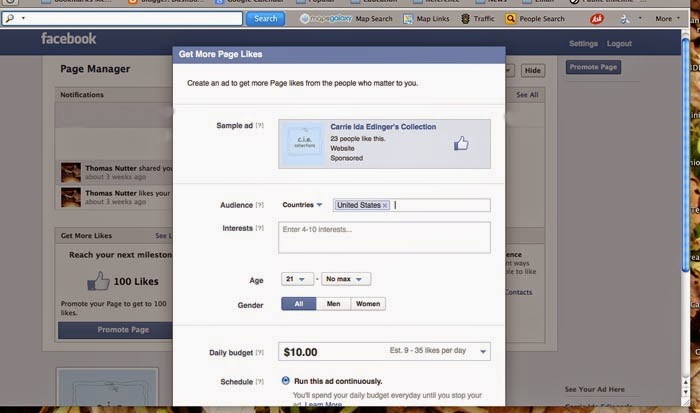The height and width of the screenshot is (413, 700).
Task: Choose Women gender option
Action: [x=368, y=304]
